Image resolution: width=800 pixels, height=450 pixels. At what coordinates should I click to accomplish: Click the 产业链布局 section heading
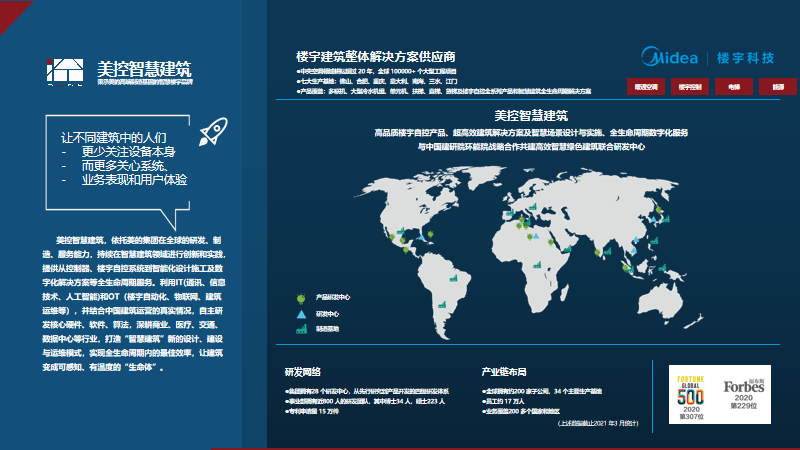click(503, 371)
